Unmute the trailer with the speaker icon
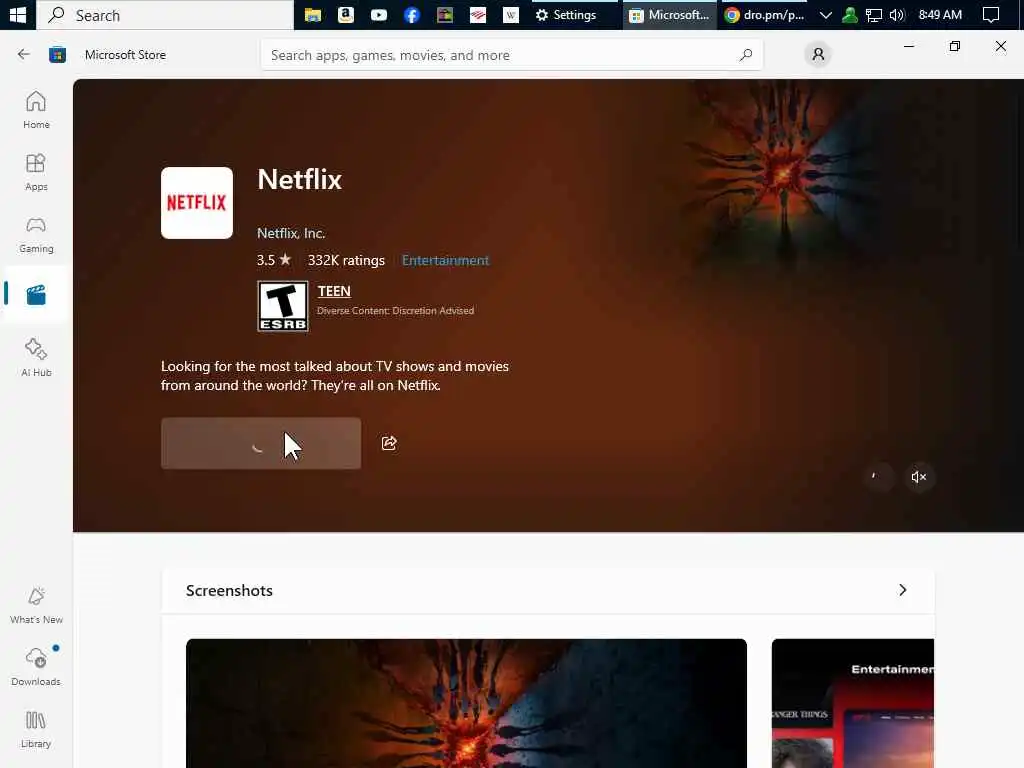 pos(919,477)
